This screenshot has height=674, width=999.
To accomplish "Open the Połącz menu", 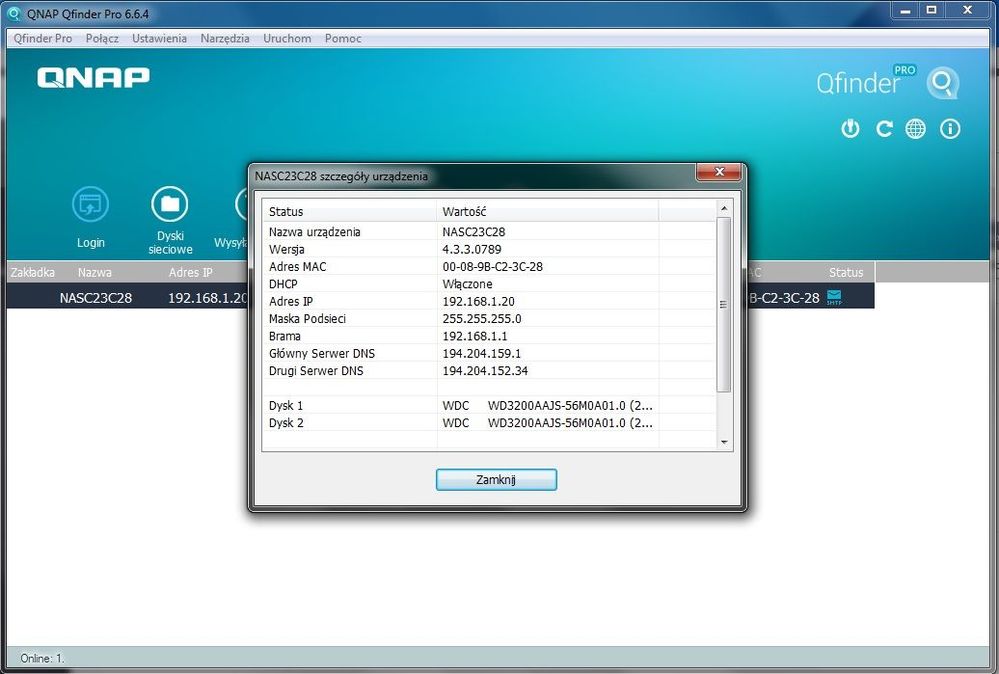I will [x=102, y=38].
